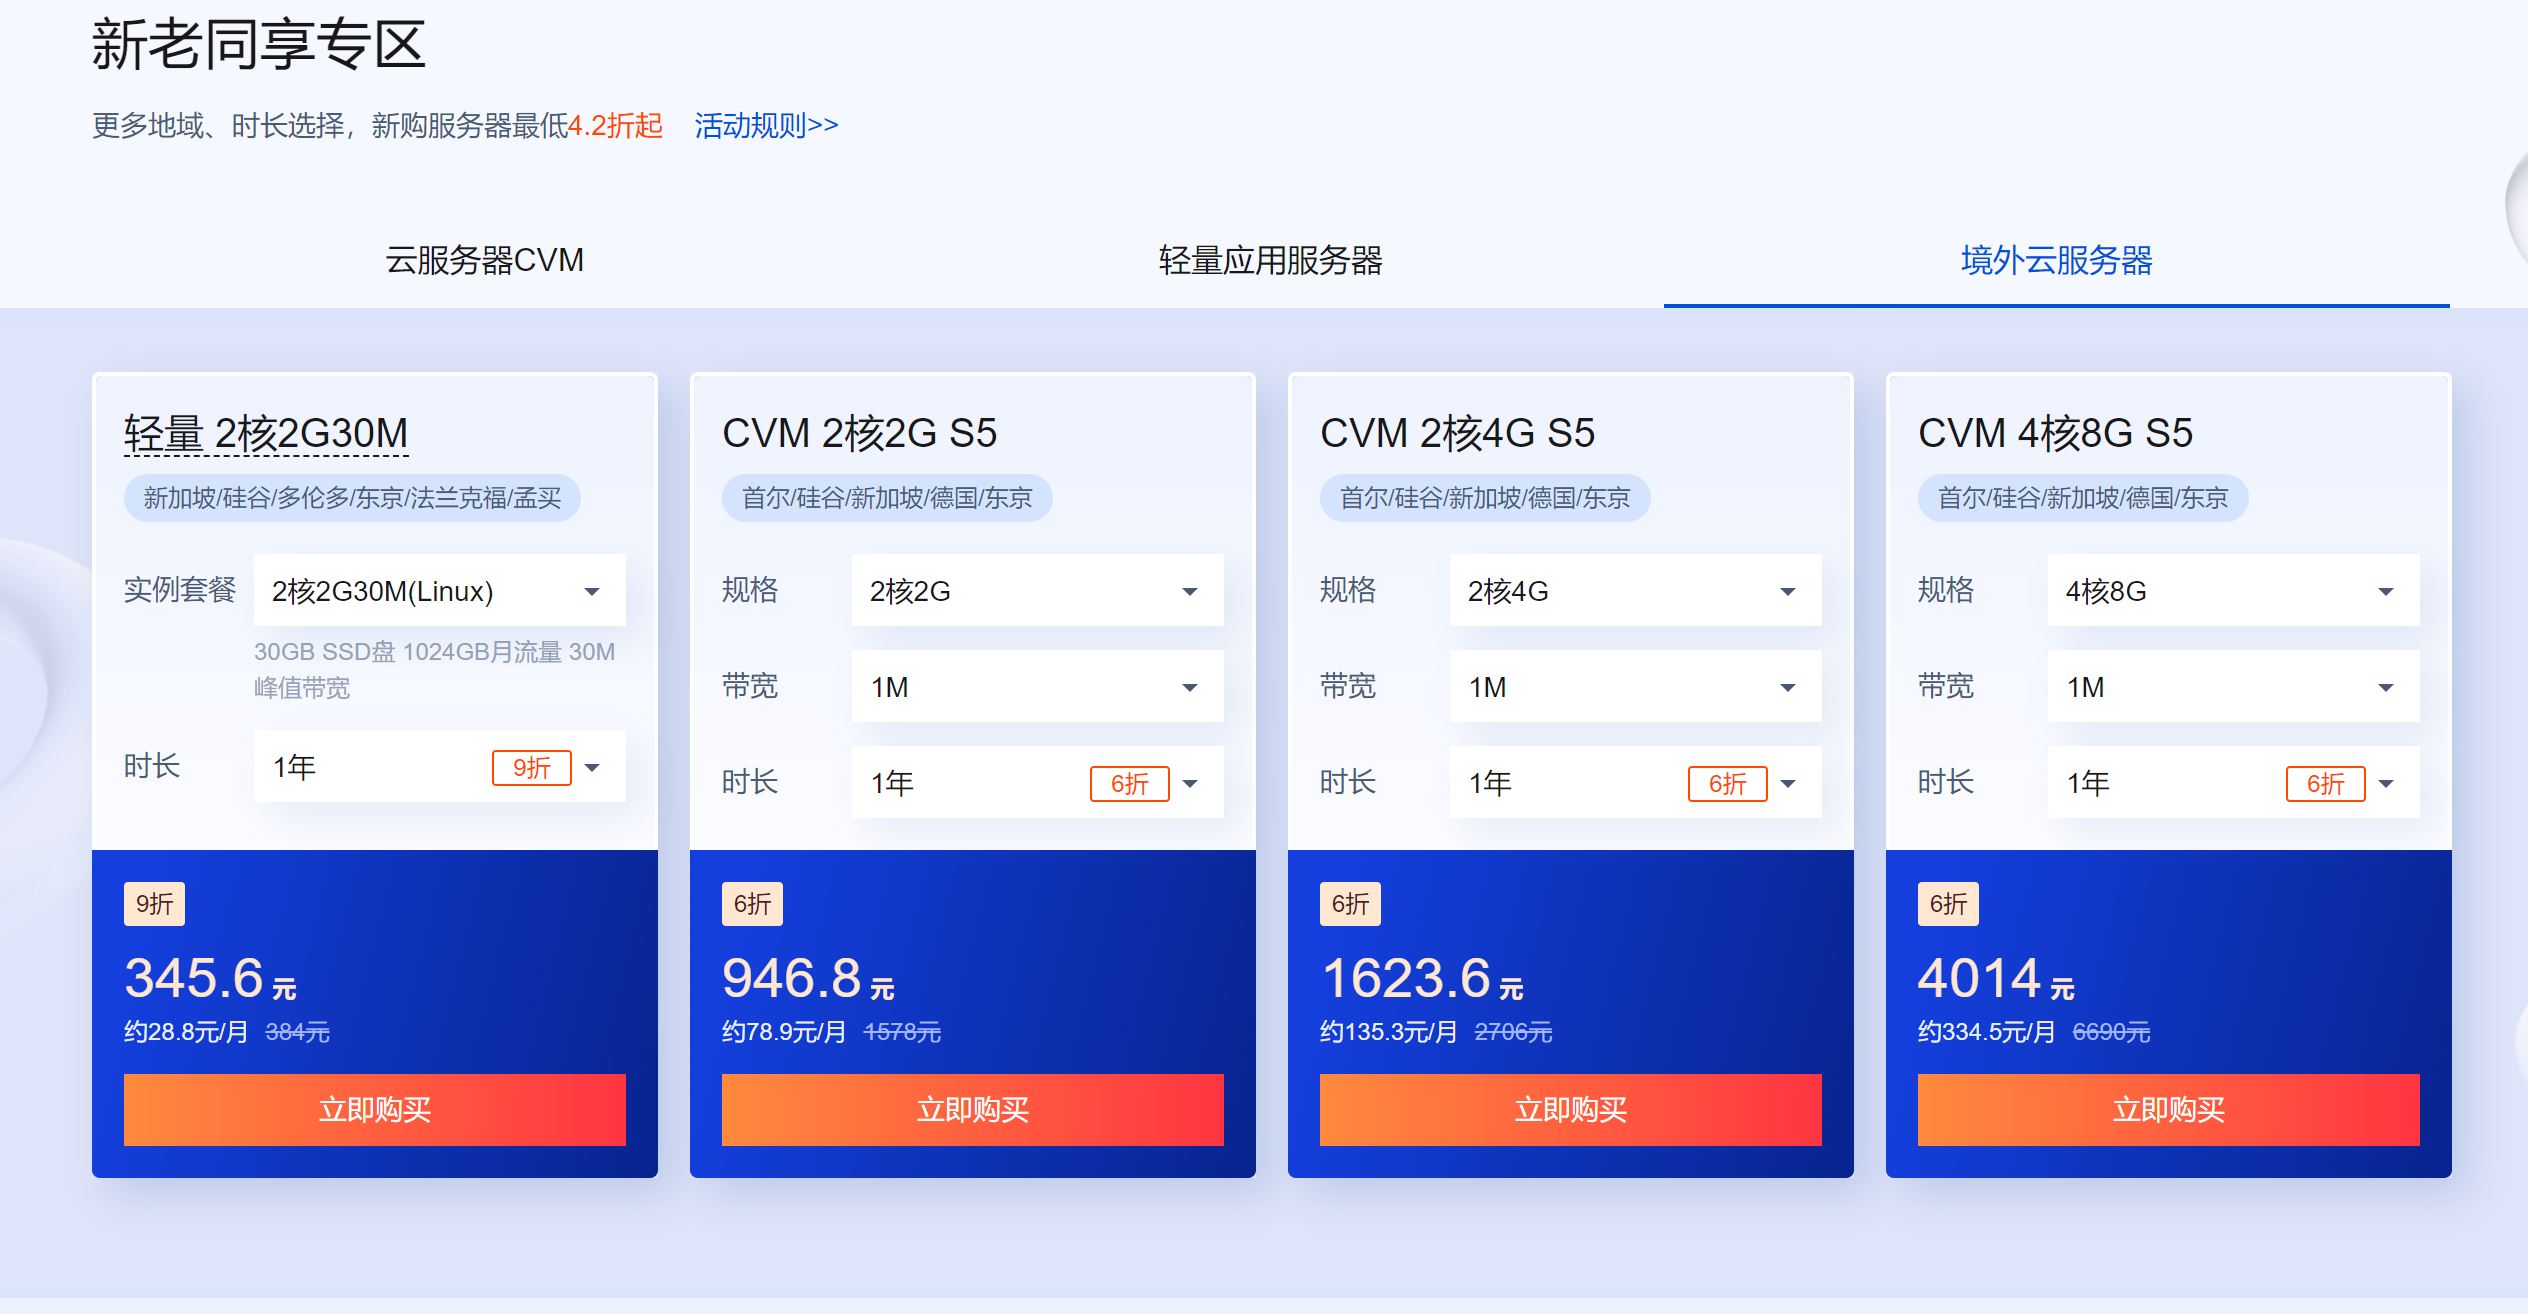Open the 规格 2核4G dropdown
The width and height of the screenshot is (2528, 1314).
1636,591
